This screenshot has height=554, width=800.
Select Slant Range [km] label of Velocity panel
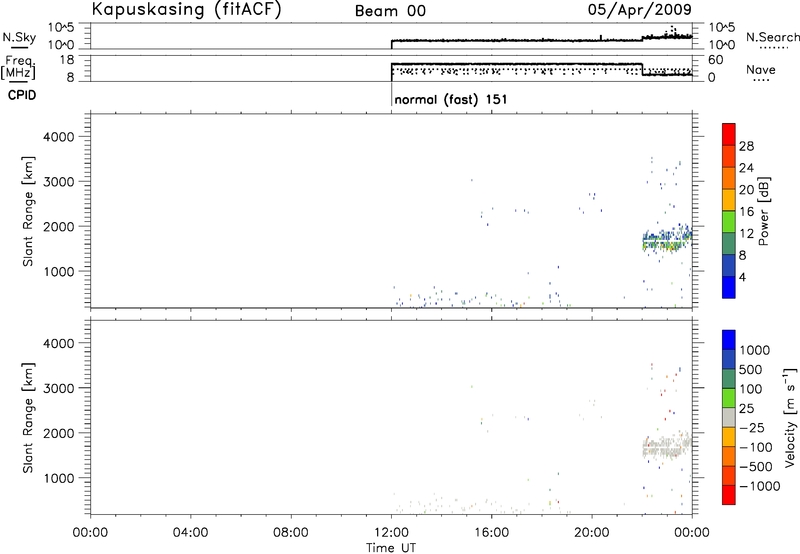pos(28,418)
